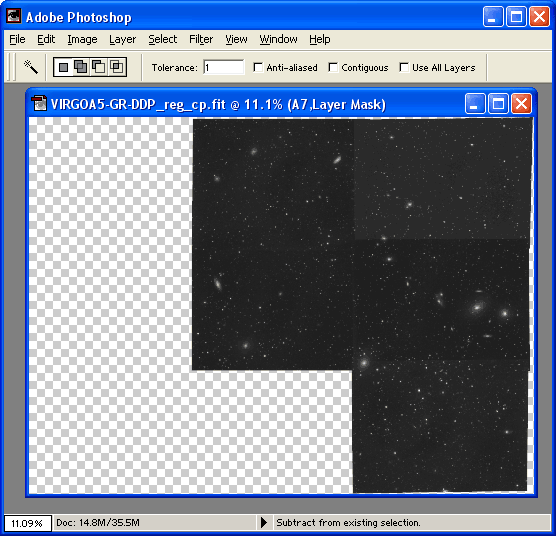This screenshot has height=536, width=556.
Task: Click the options bar gripper handle
Action: click(11, 67)
